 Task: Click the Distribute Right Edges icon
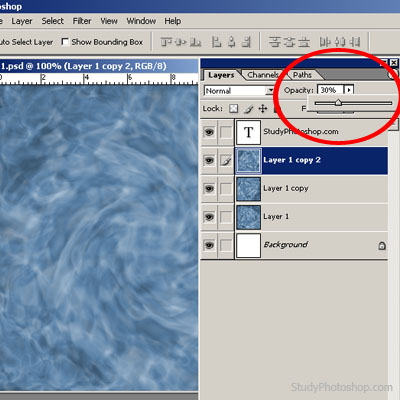[x=355, y=42]
